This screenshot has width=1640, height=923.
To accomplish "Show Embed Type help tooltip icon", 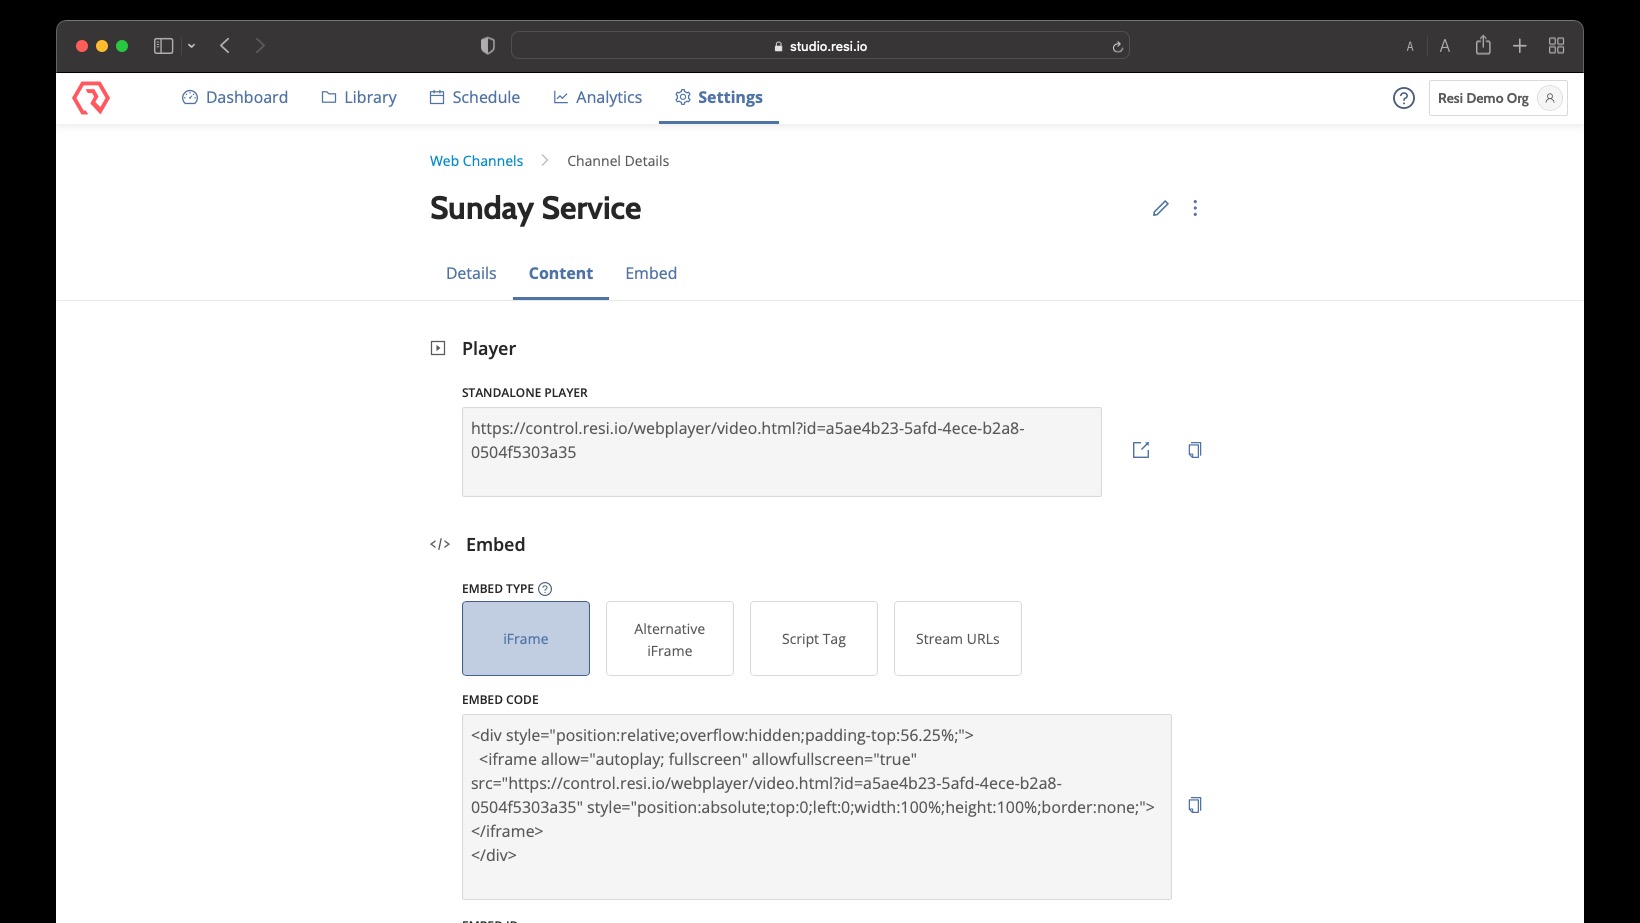I will (545, 589).
